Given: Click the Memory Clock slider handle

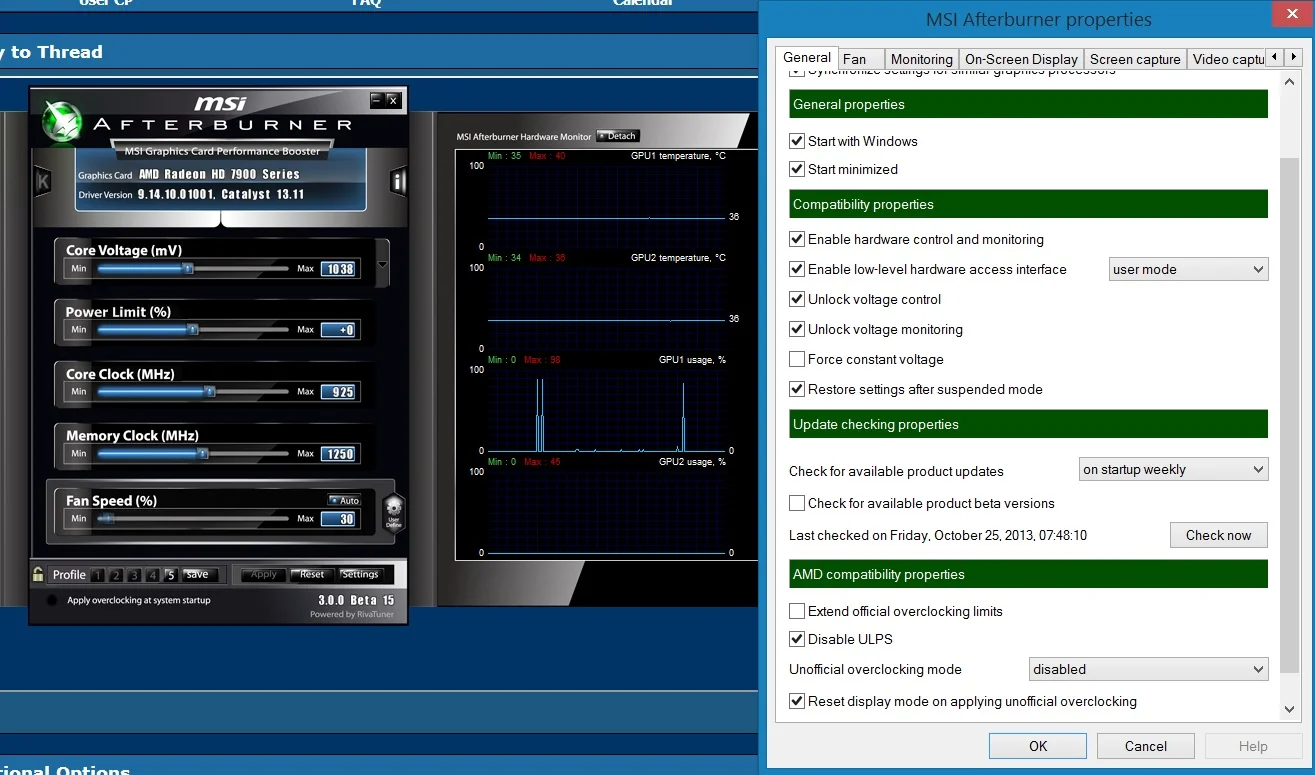Looking at the screenshot, I should coord(203,454).
